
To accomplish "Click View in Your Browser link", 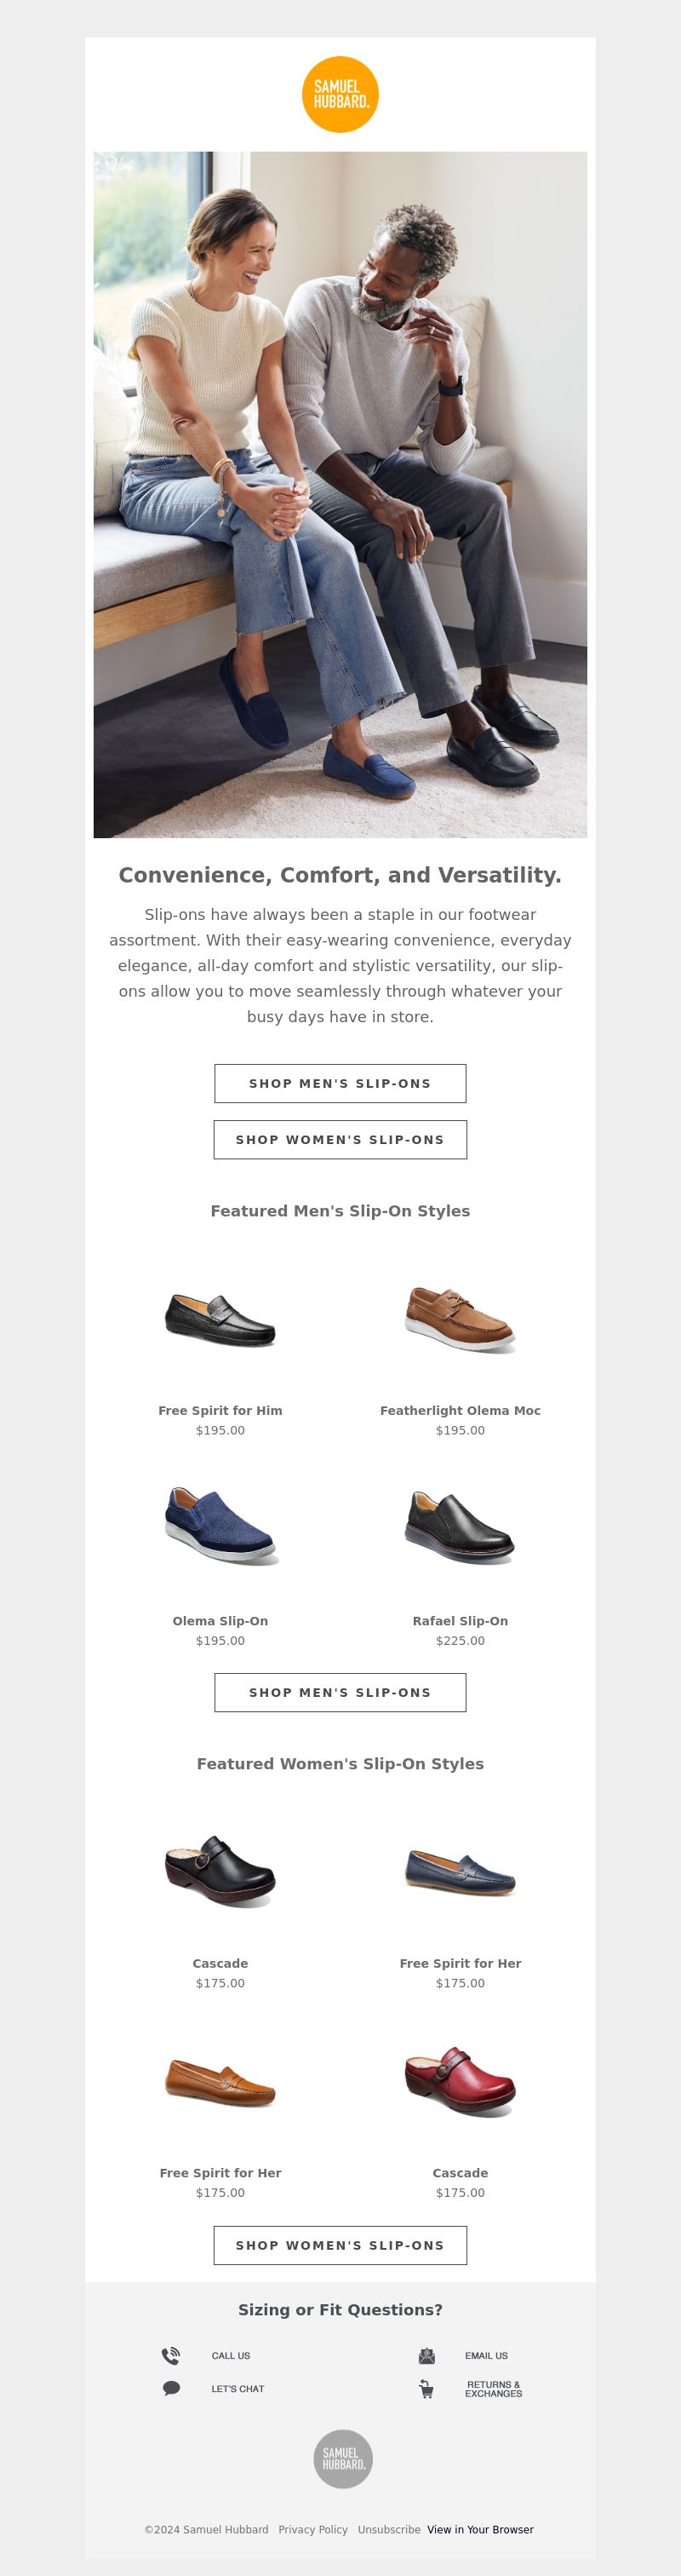I will [x=480, y=2529].
